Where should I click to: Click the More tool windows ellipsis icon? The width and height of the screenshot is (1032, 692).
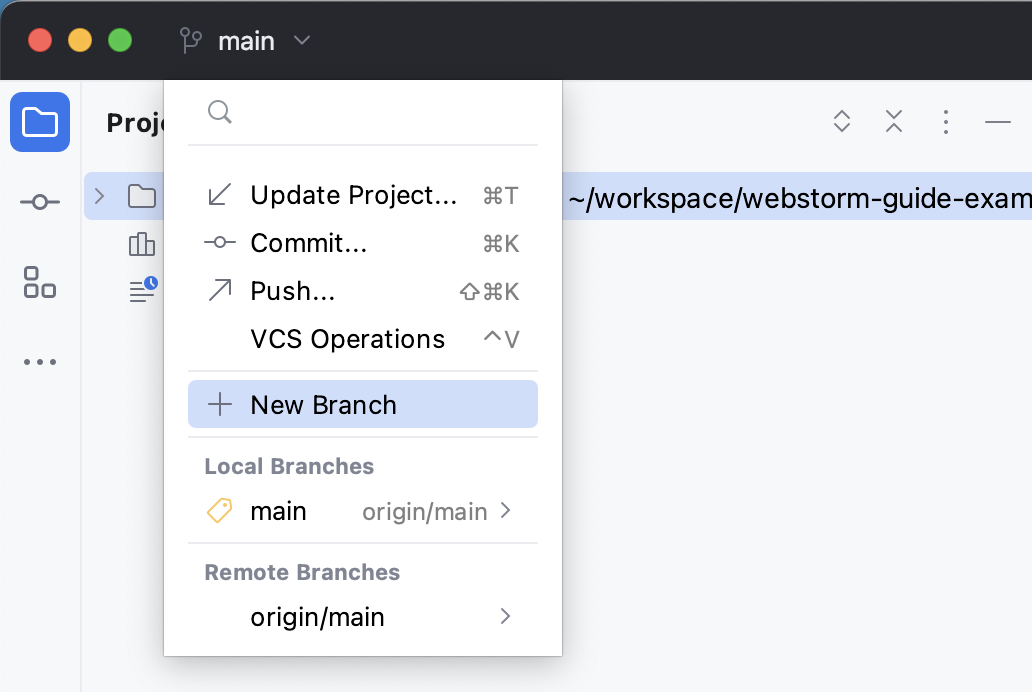[x=39, y=362]
